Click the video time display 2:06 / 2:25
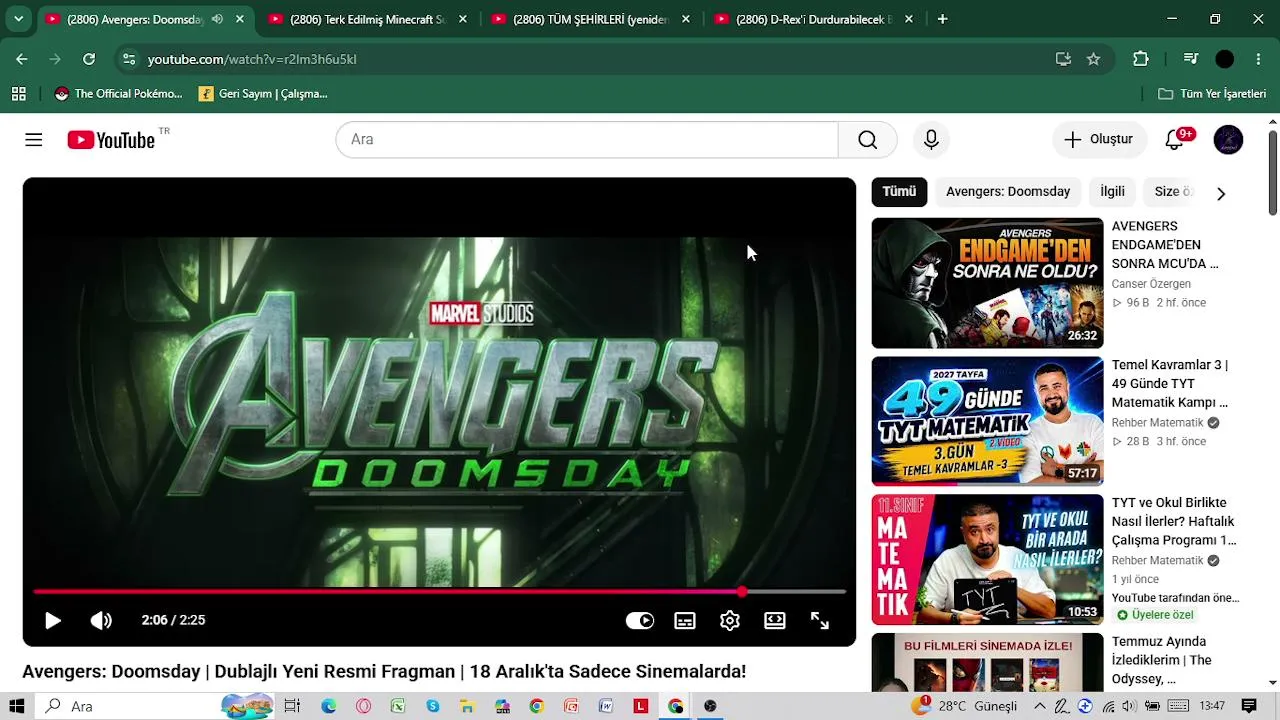 click(x=173, y=621)
